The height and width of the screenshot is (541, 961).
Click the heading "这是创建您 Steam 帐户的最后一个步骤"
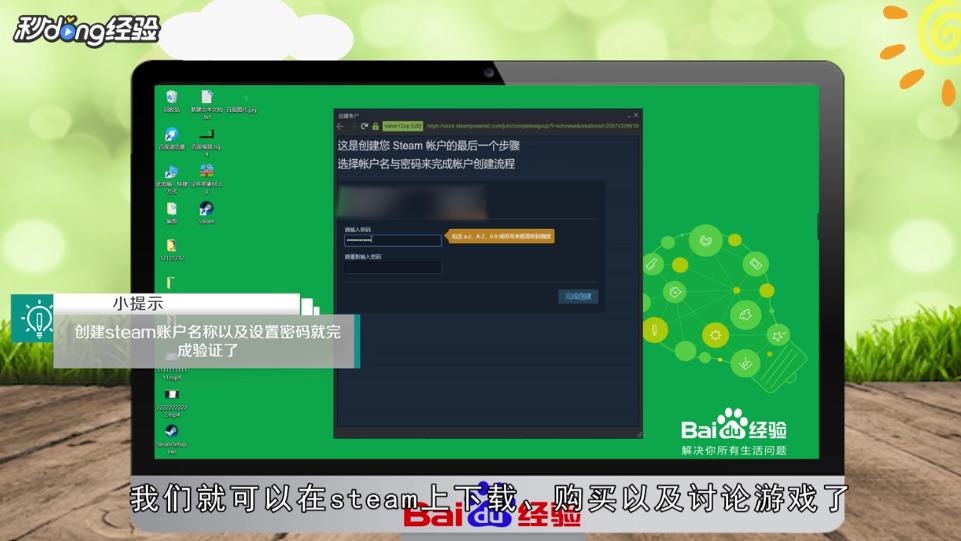point(428,146)
